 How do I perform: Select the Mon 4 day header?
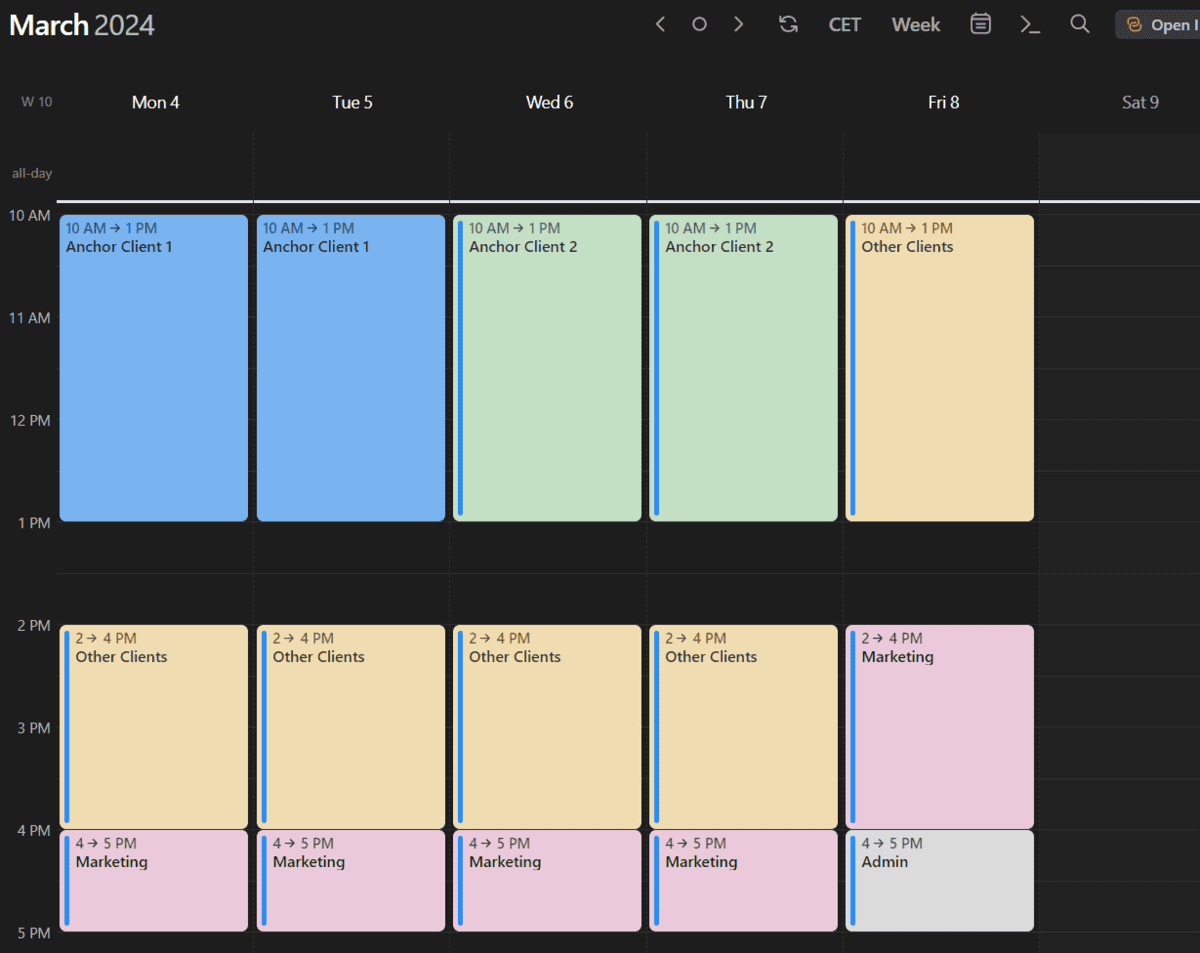coord(156,102)
